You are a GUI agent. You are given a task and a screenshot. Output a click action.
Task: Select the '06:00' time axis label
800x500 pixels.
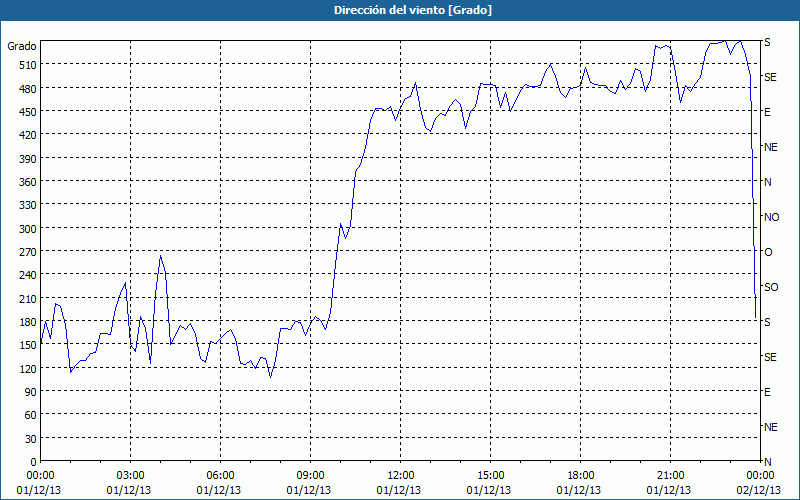point(220,476)
